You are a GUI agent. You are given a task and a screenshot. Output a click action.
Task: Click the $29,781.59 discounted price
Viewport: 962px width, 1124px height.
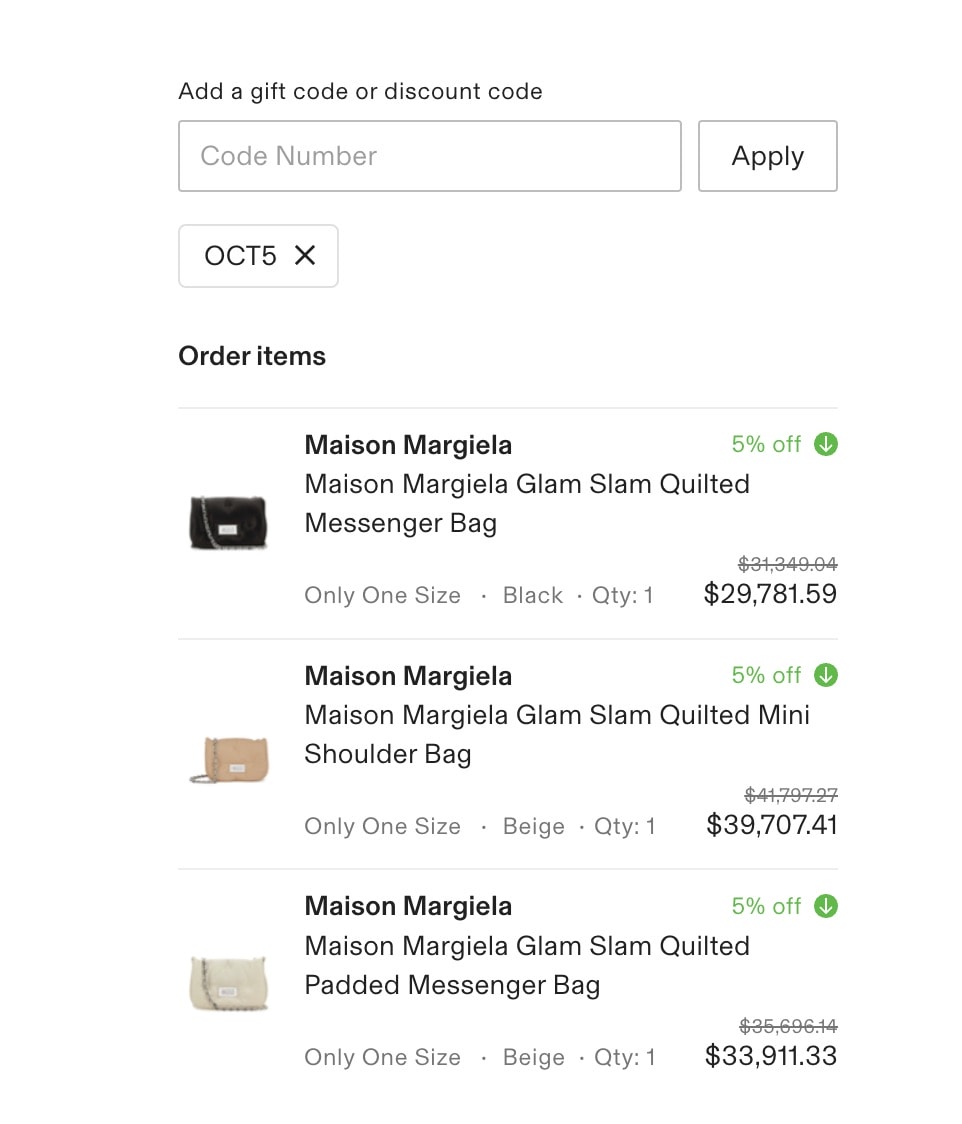(x=770, y=594)
